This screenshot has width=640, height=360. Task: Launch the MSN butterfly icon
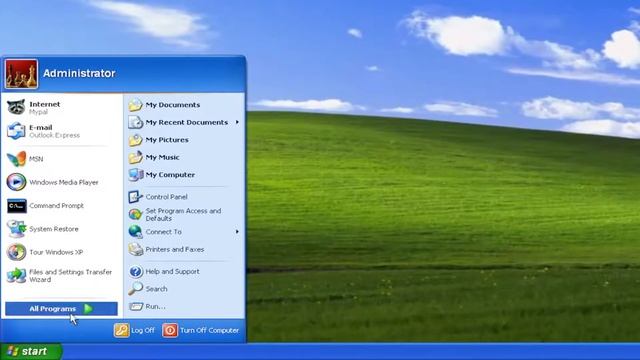tap(16, 159)
